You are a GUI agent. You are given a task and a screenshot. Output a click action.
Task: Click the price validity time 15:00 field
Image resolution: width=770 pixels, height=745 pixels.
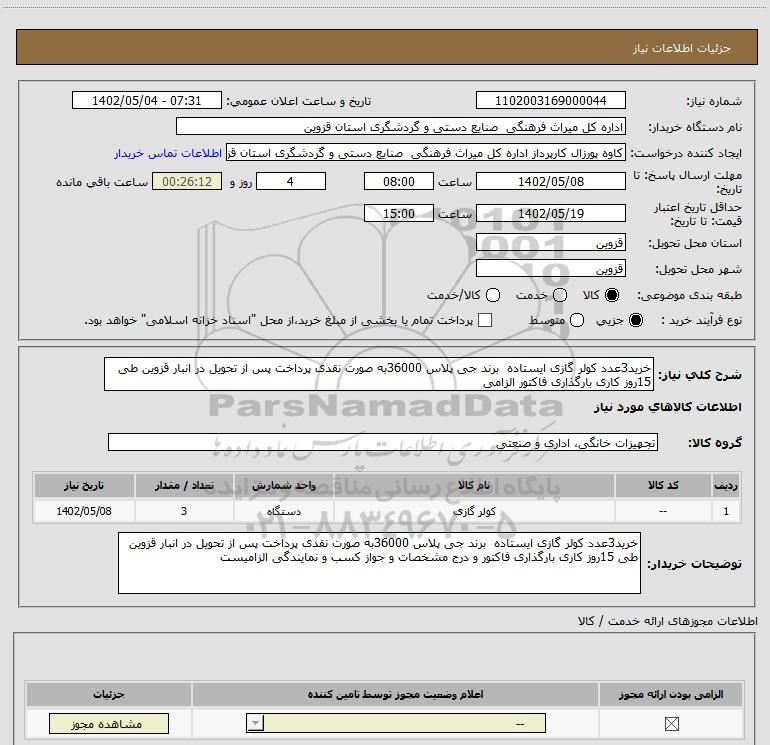pyautogui.click(x=399, y=213)
